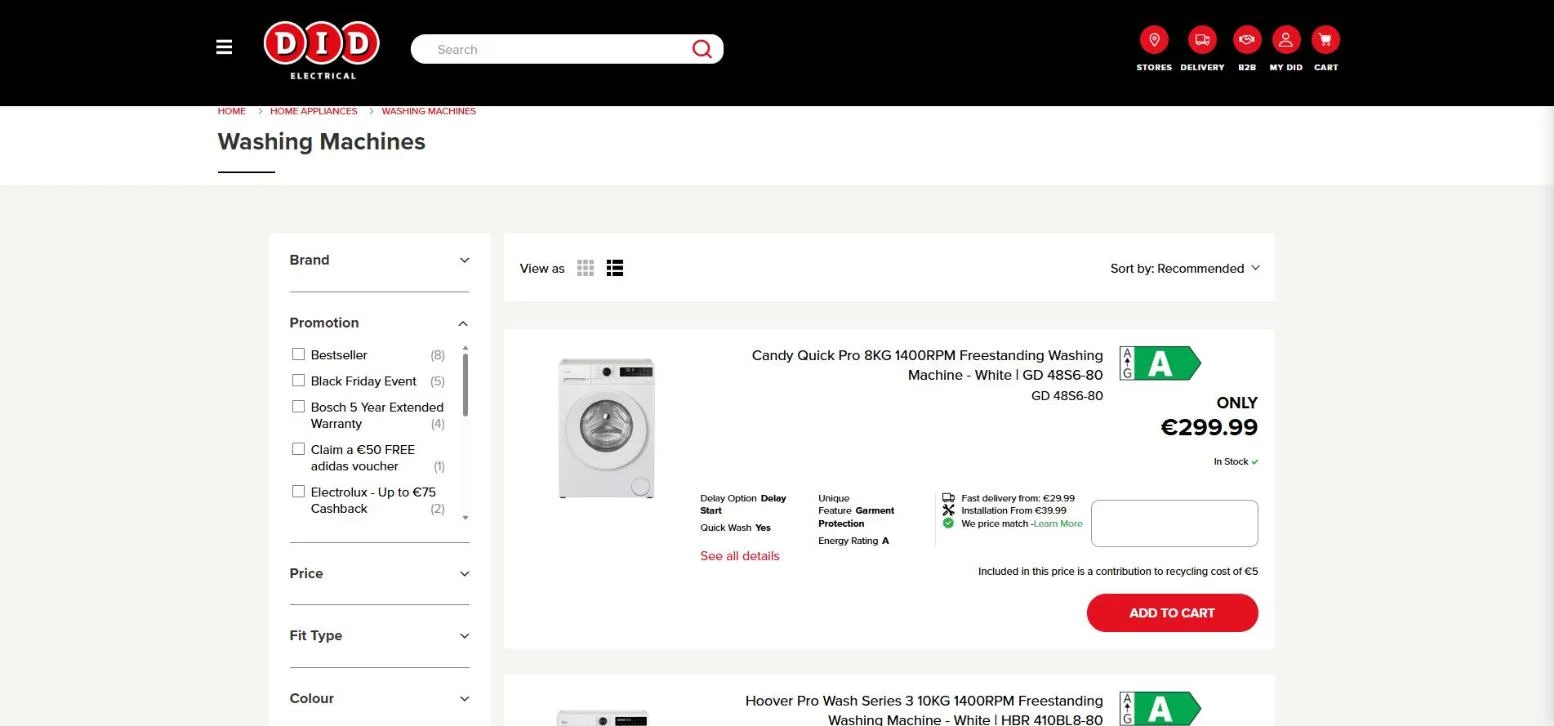1554x726 pixels.
Task: Open the Sort by Recommended dropdown
Action: pos(1185,268)
